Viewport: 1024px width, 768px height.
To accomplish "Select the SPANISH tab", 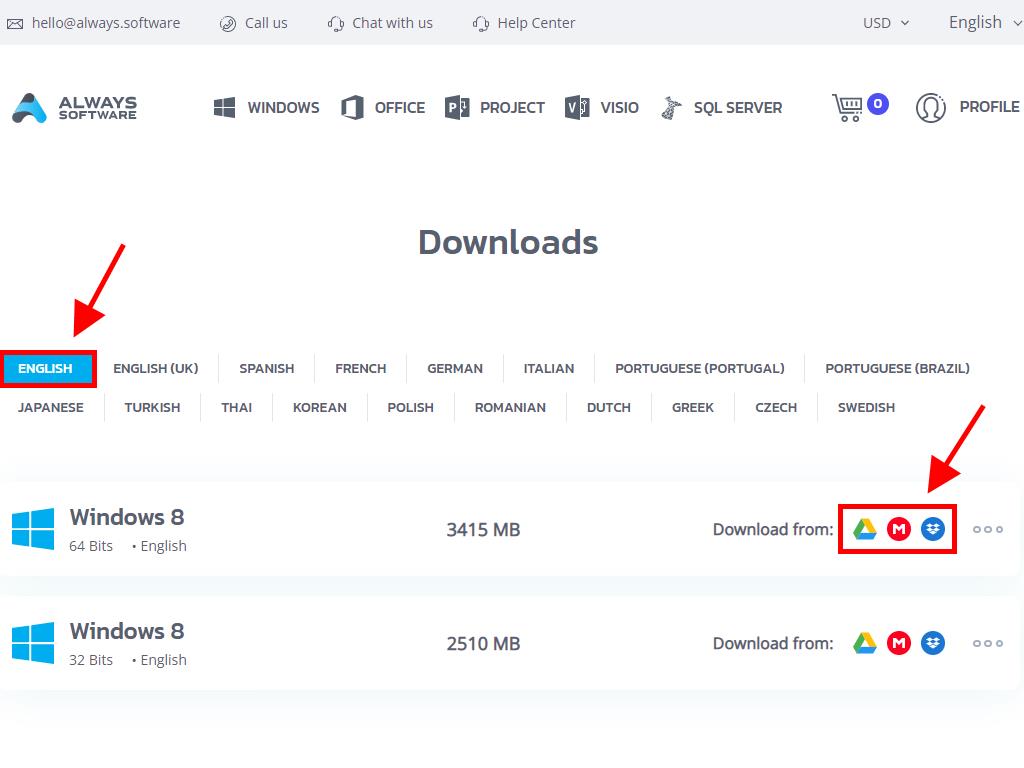I will pyautogui.click(x=266, y=368).
